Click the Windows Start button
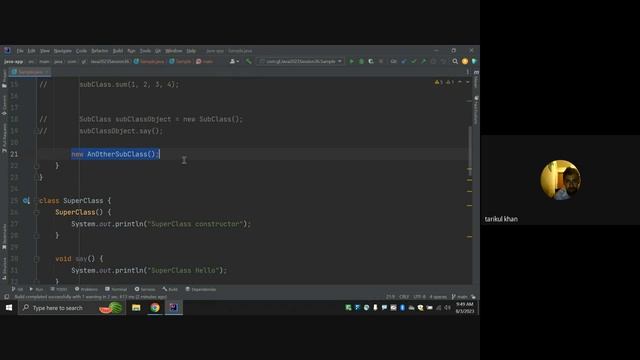Viewport: 640px width, 360px height. coord(9,308)
